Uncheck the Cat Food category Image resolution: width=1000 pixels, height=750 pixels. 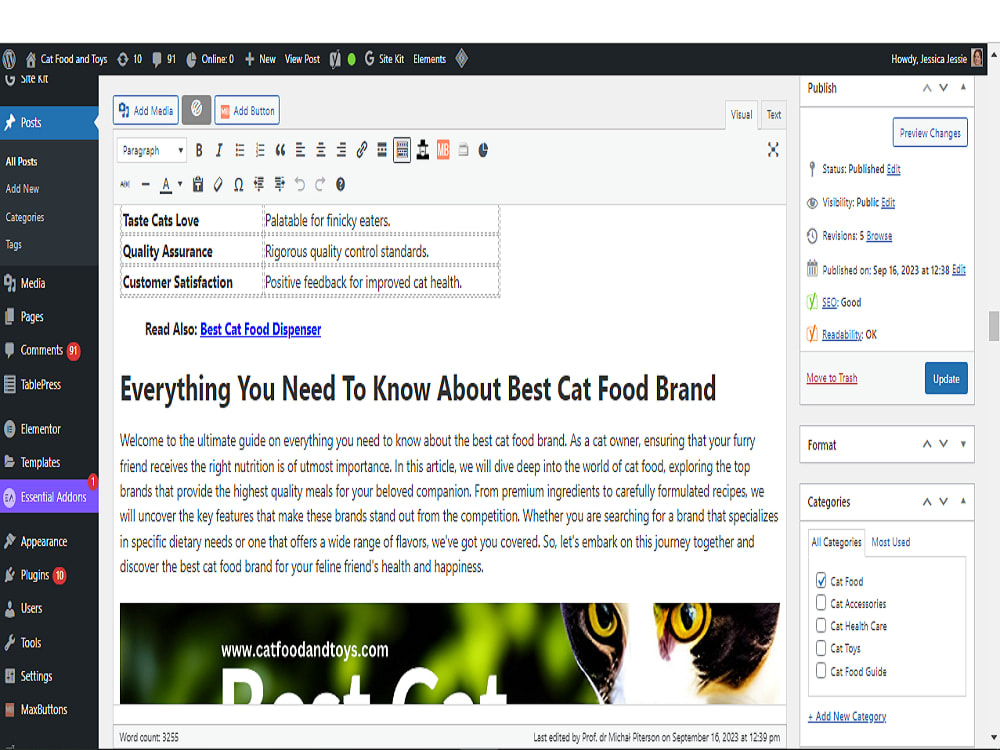pyautogui.click(x=821, y=580)
